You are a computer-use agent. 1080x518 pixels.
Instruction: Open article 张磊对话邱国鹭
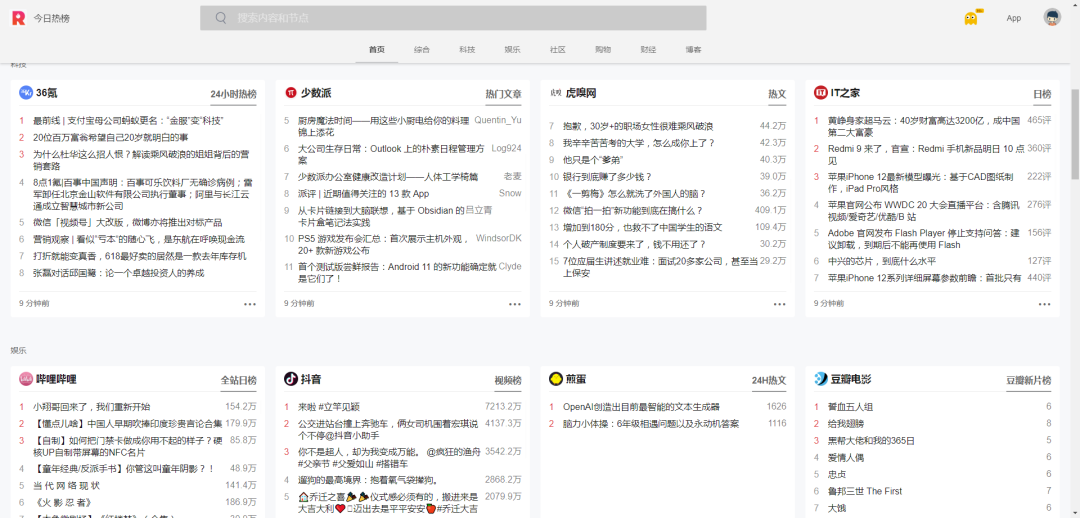(x=118, y=273)
